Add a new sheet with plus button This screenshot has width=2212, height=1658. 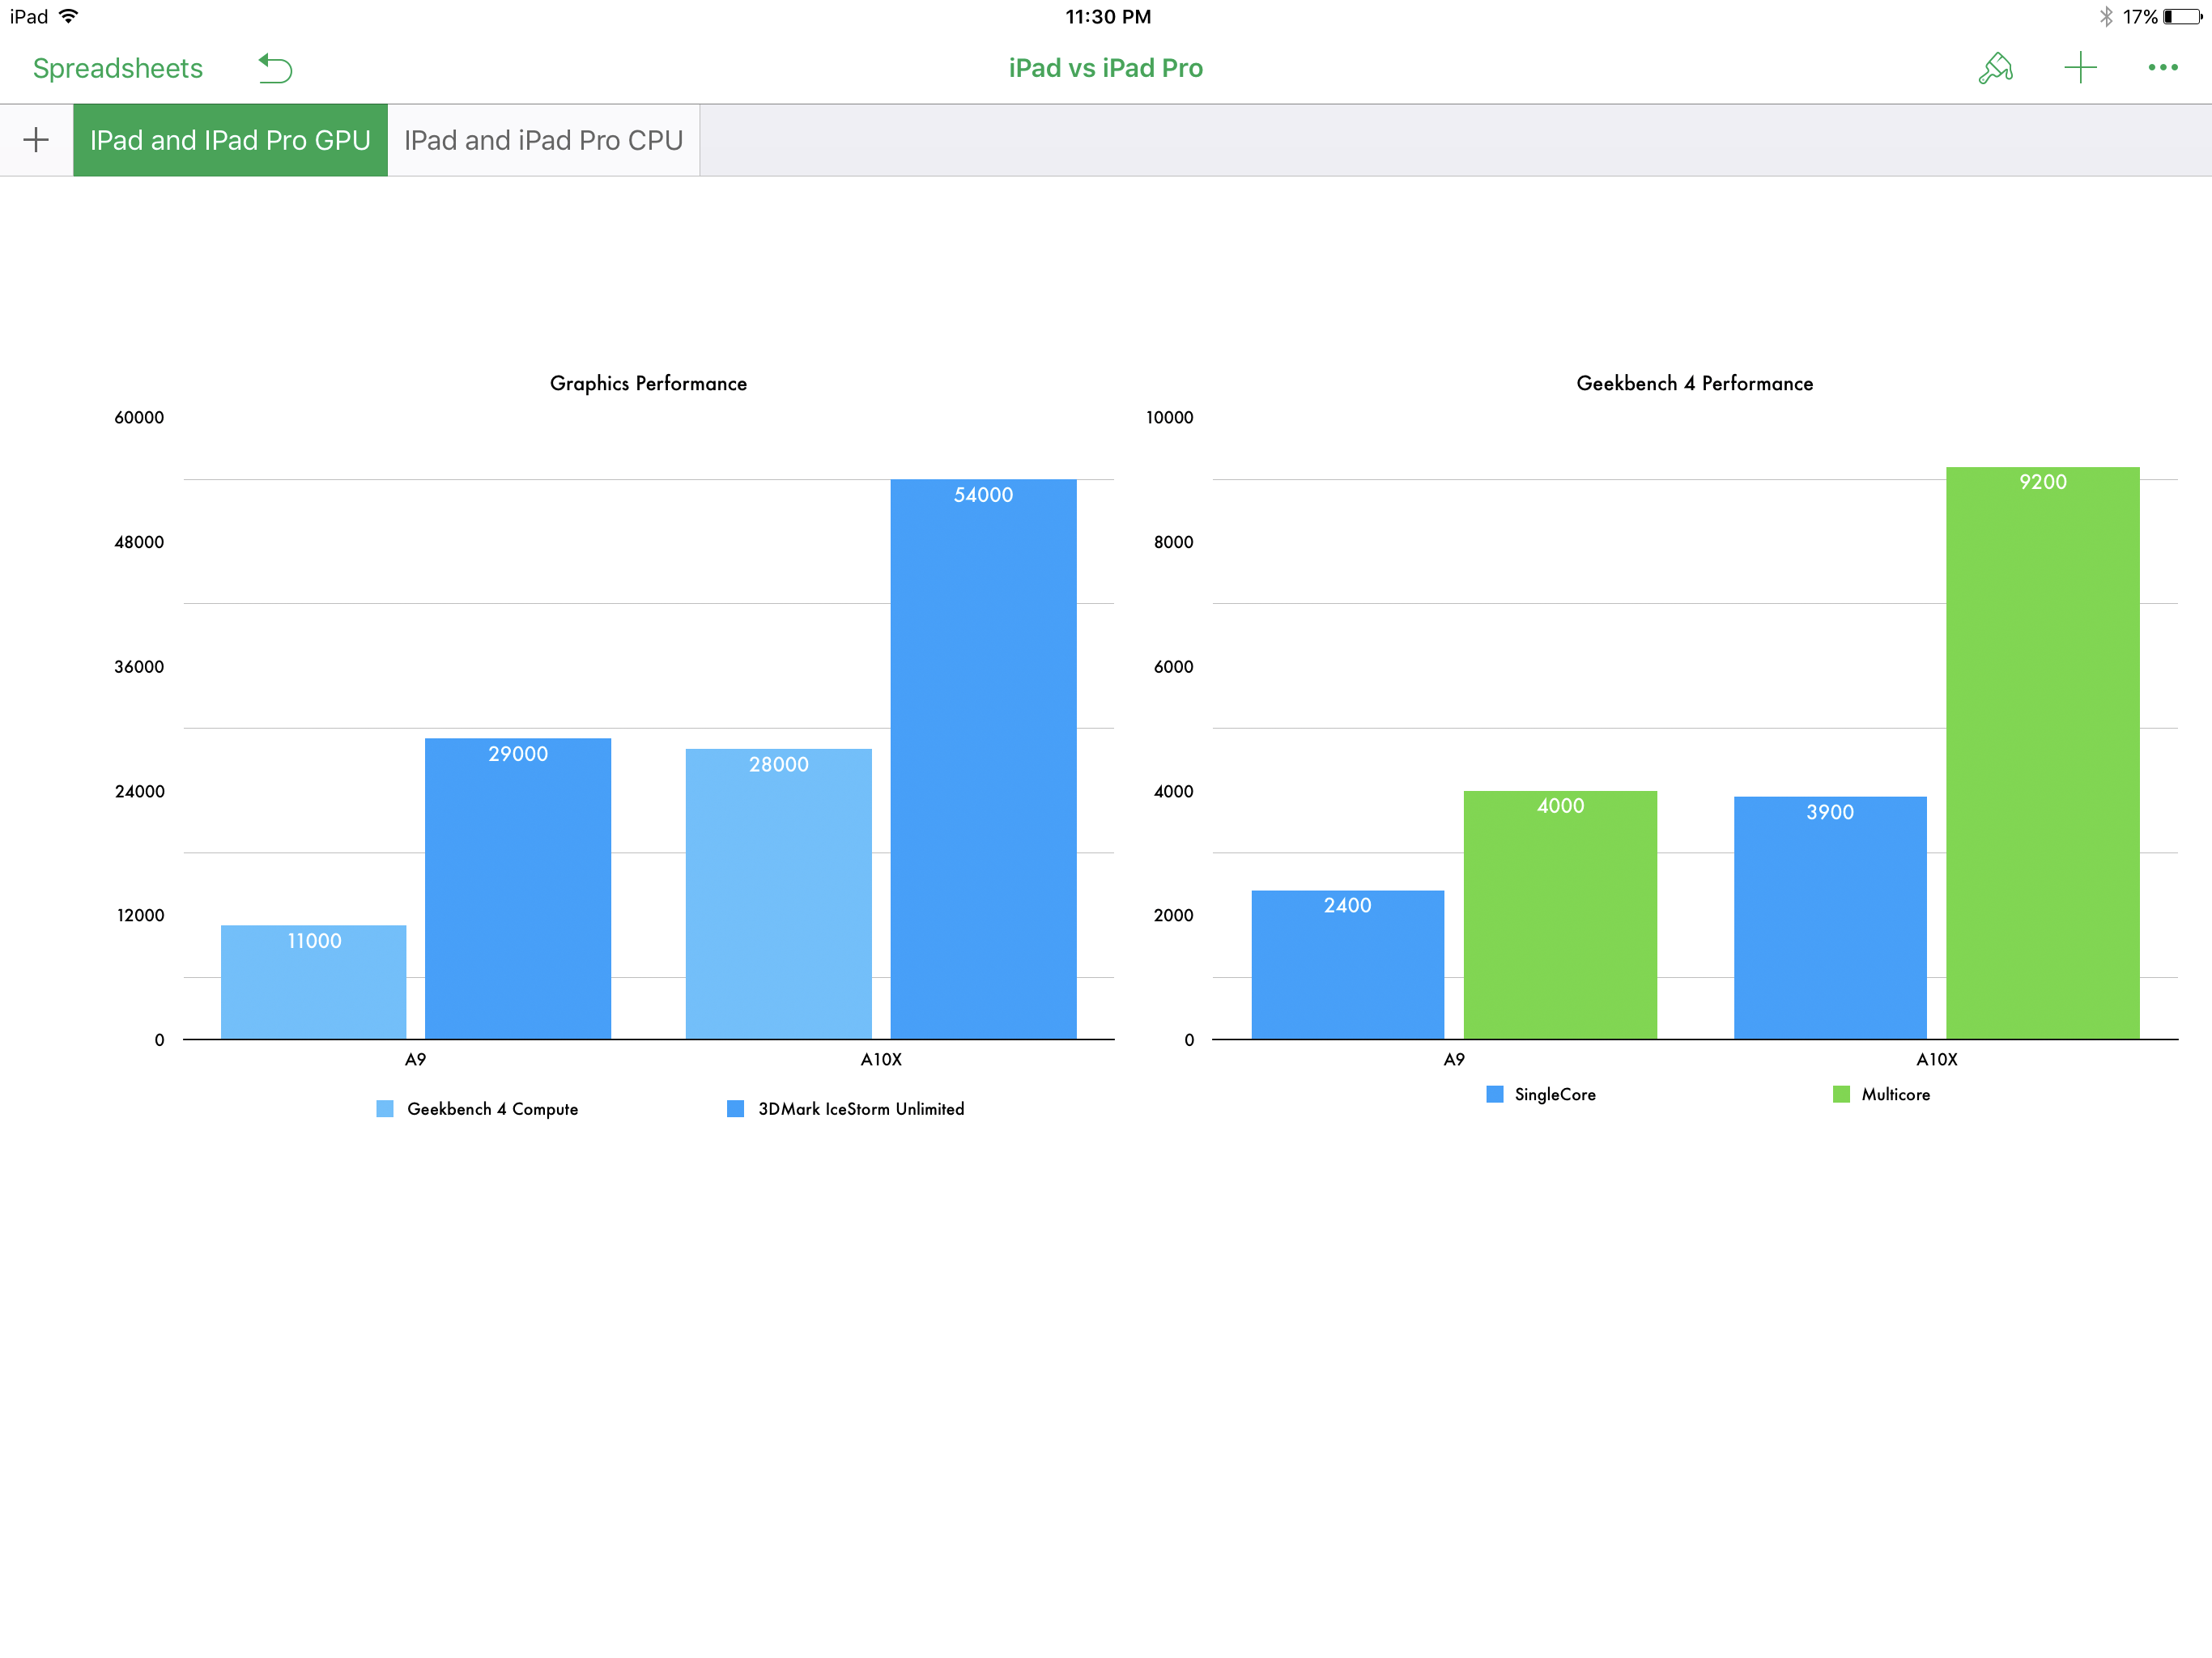(x=36, y=140)
